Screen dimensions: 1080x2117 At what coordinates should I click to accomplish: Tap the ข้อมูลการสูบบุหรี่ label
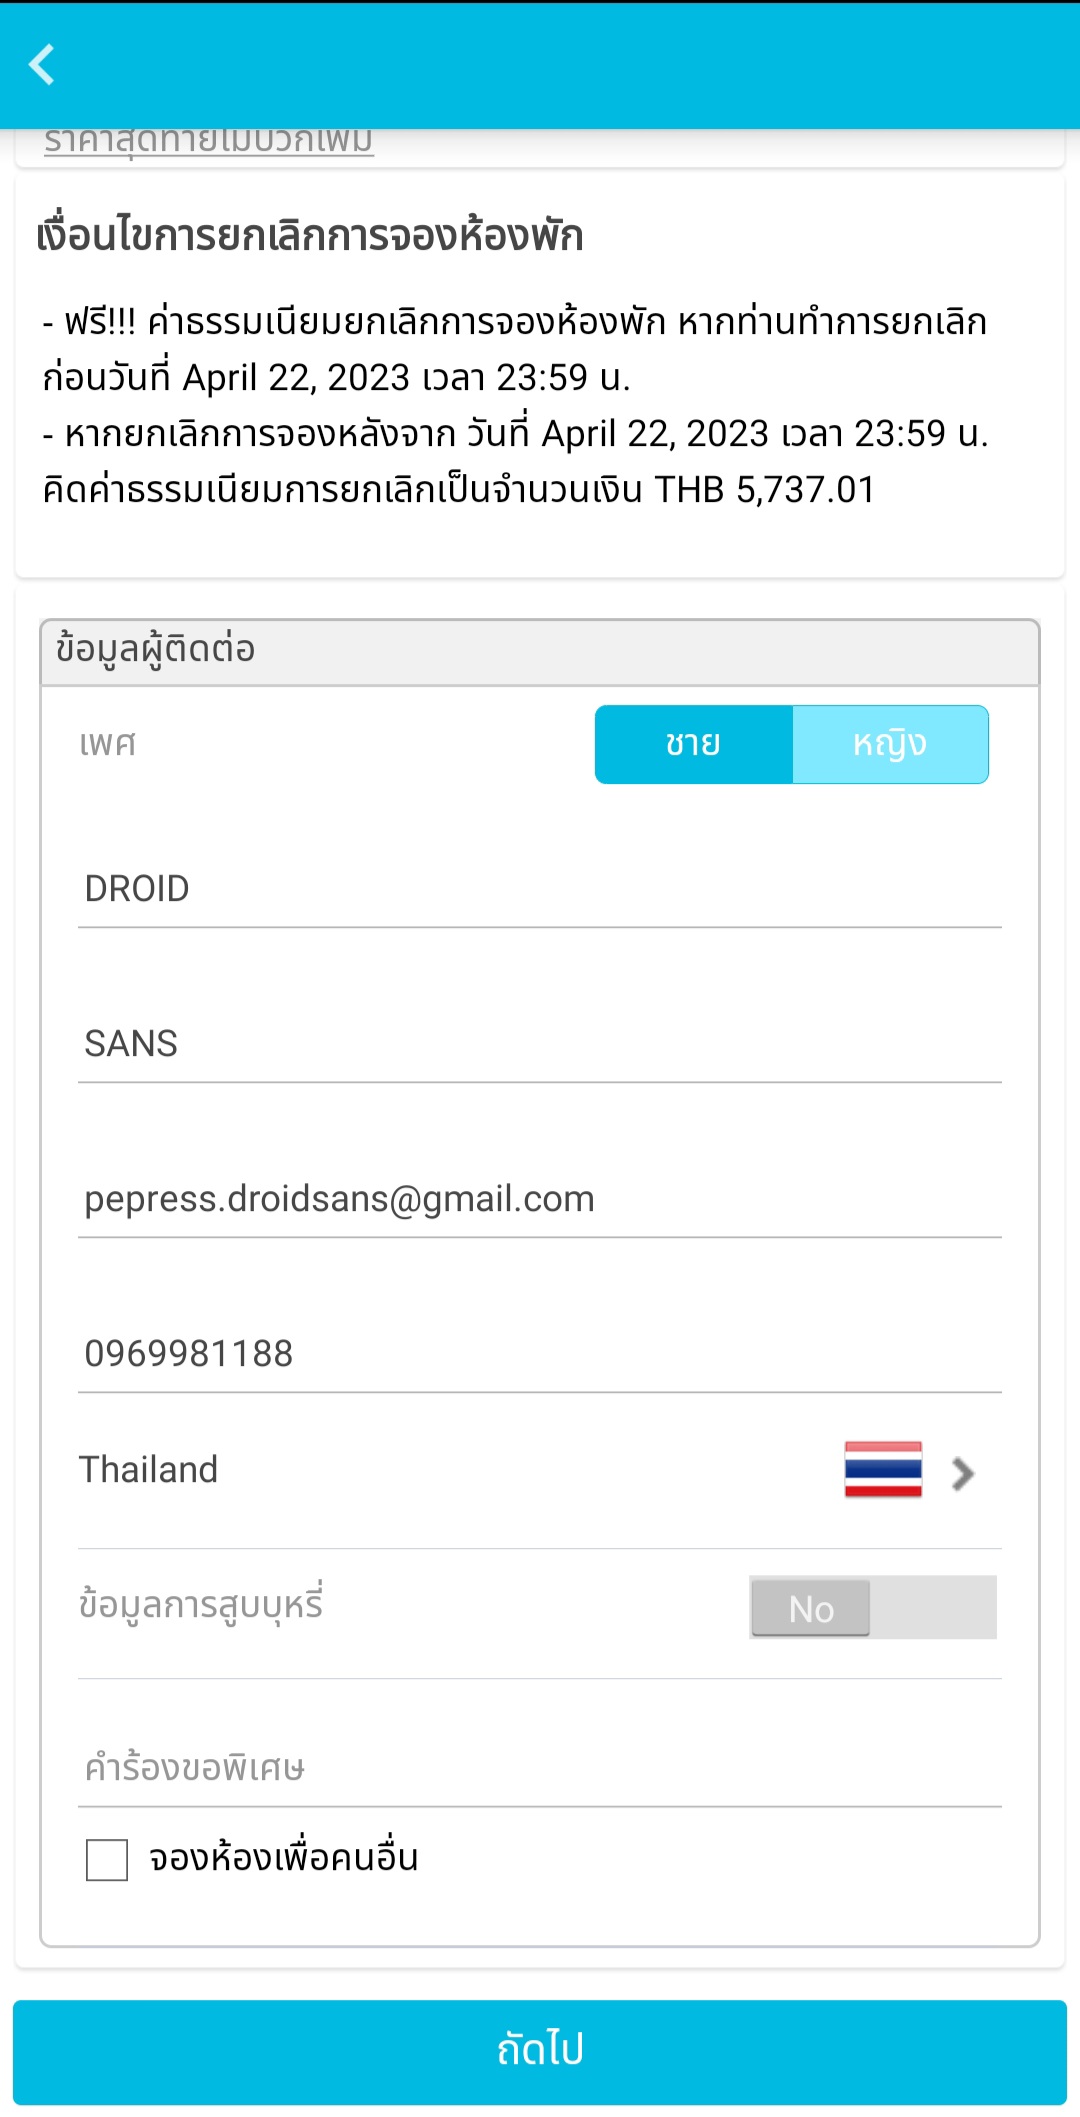[201, 1605]
